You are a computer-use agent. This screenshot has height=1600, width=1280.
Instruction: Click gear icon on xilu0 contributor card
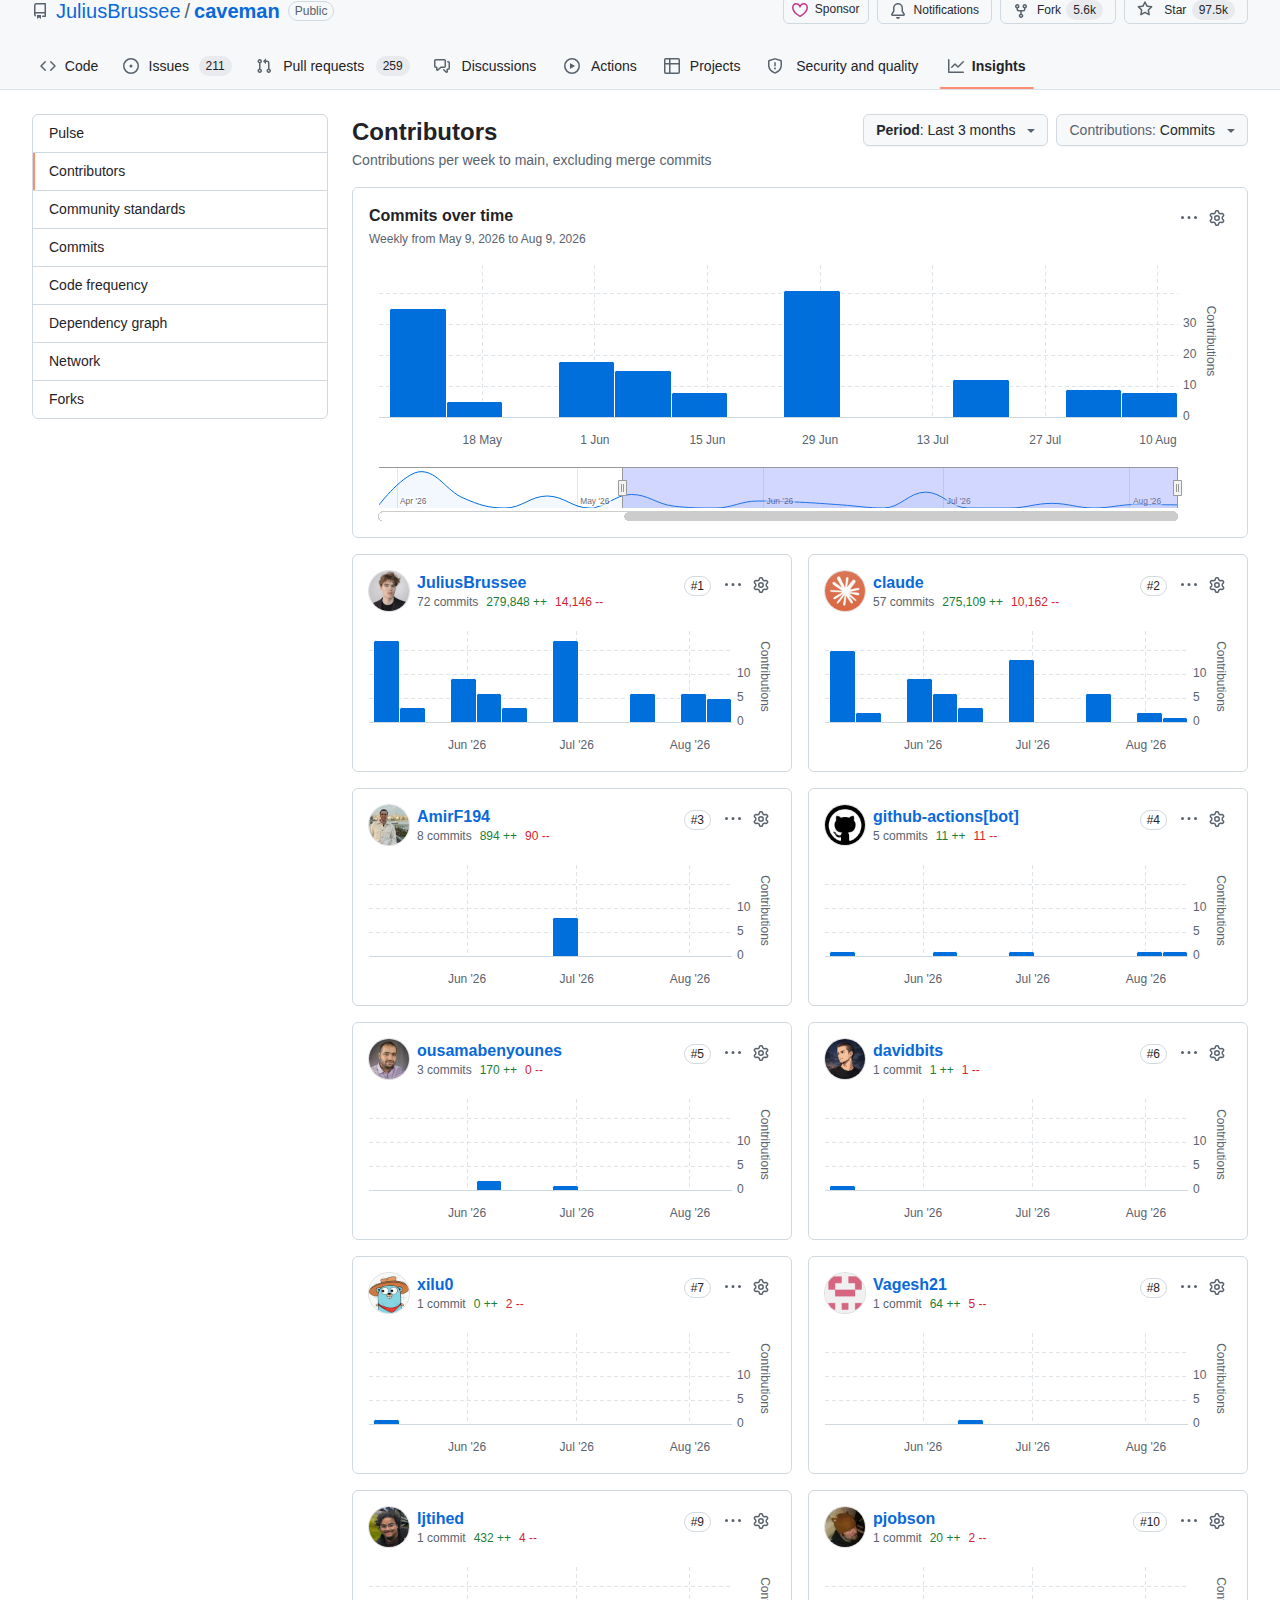pyautogui.click(x=761, y=1287)
